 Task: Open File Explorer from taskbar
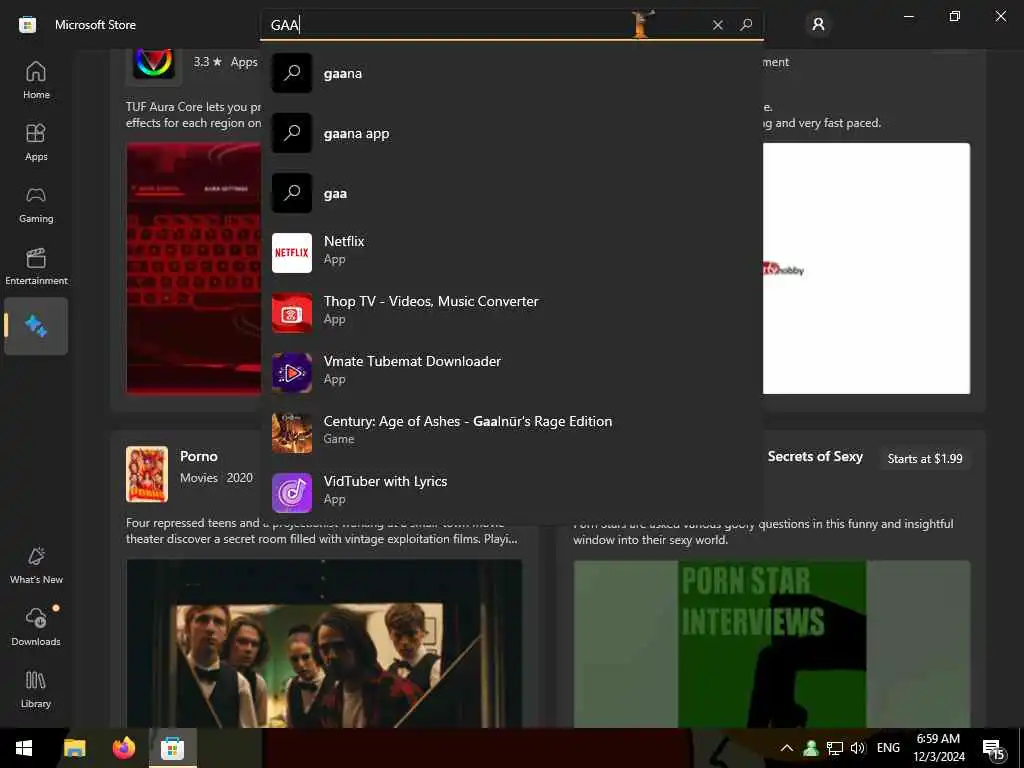[x=74, y=748]
